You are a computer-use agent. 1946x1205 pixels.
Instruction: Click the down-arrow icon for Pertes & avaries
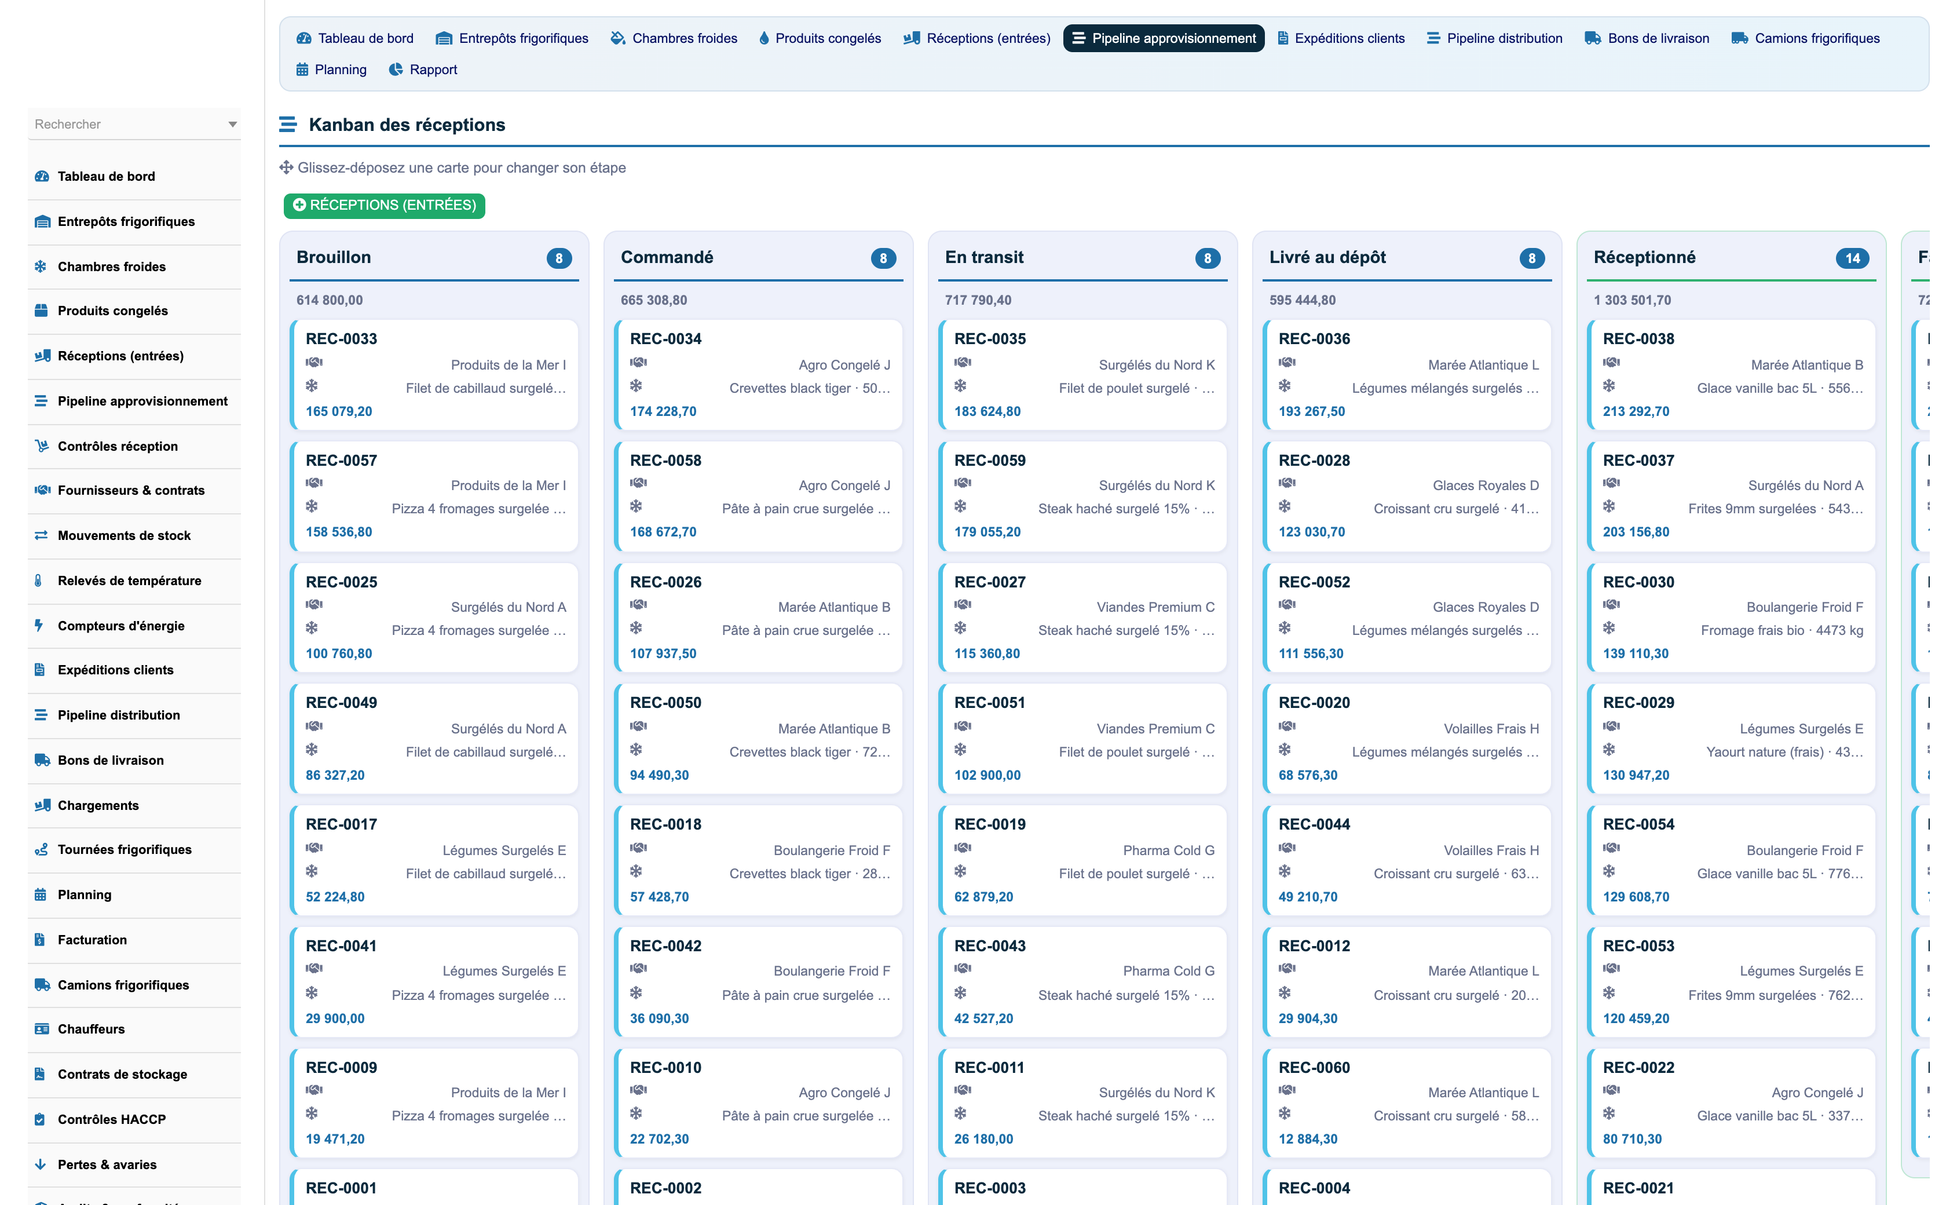click(41, 1165)
